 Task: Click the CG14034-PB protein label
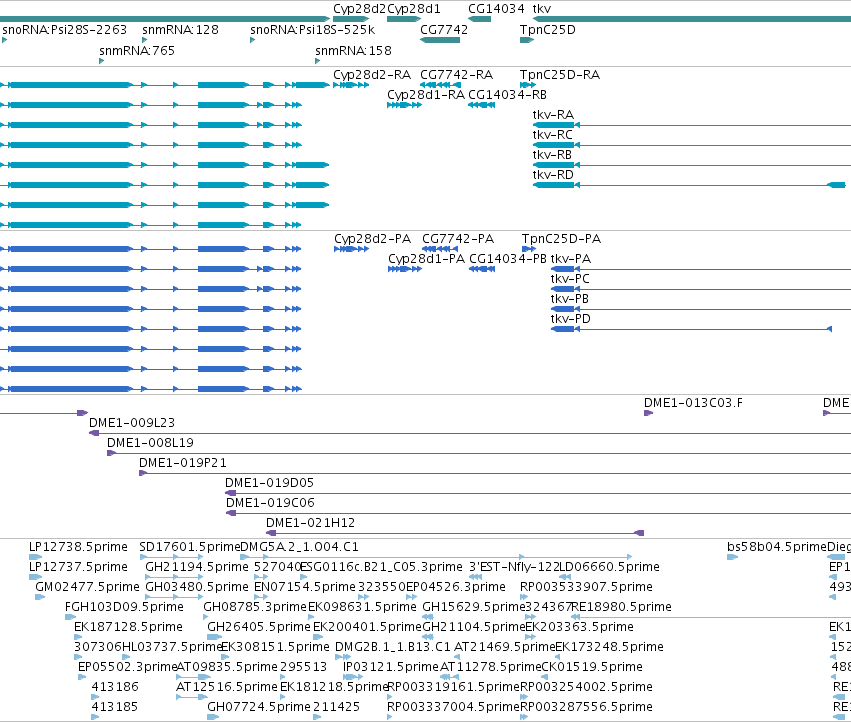click(508, 259)
